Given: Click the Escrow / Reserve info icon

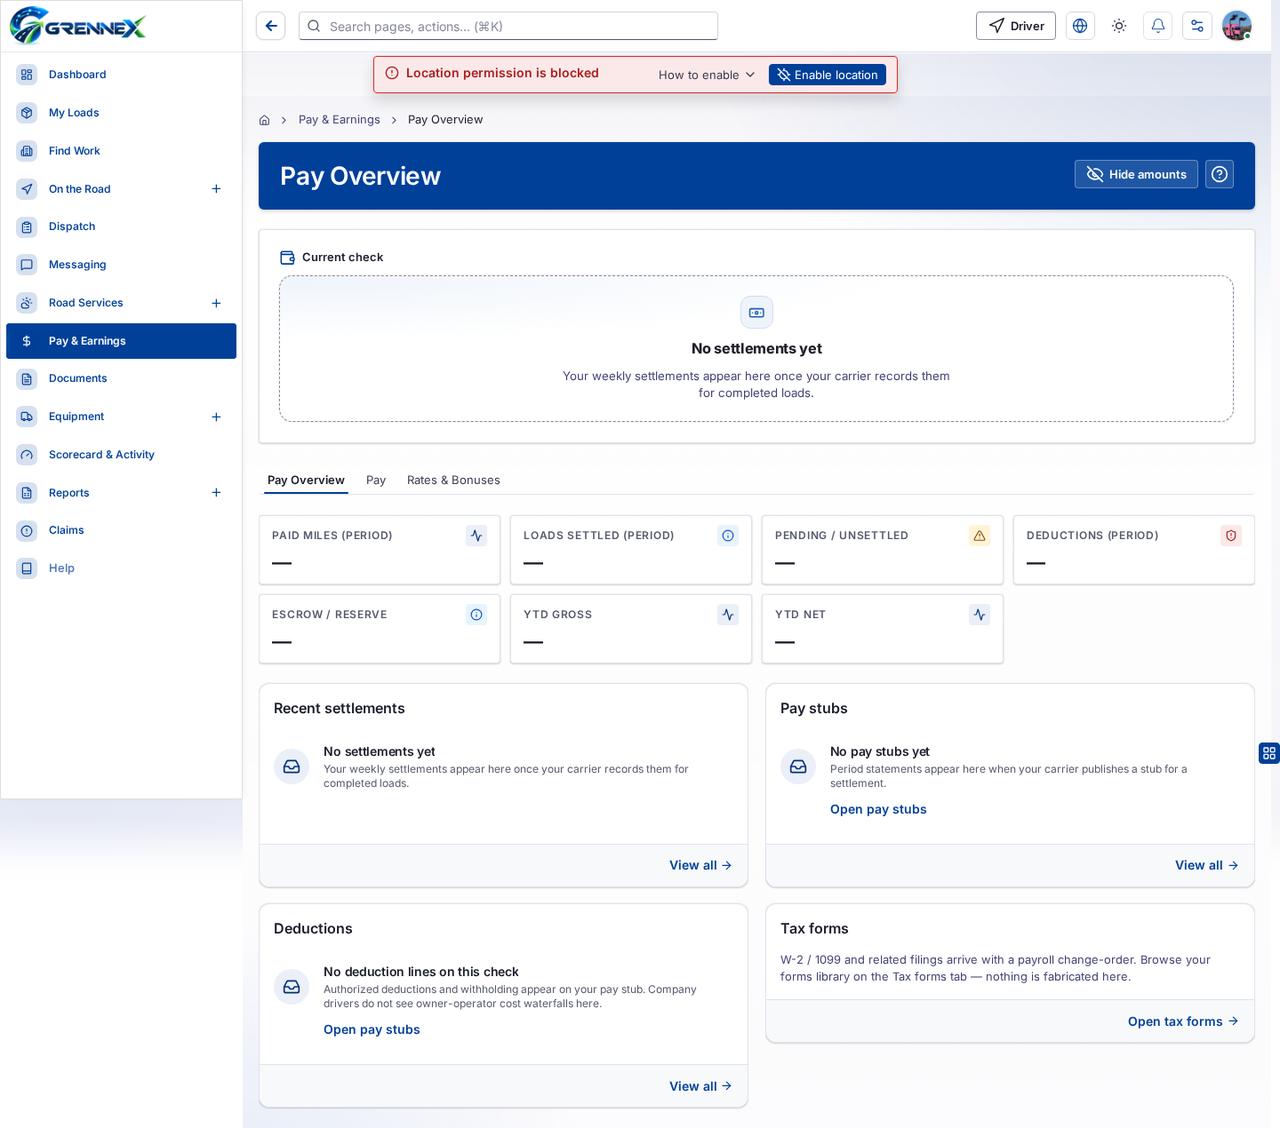Looking at the screenshot, I should pyautogui.click(x=477, y=615).
